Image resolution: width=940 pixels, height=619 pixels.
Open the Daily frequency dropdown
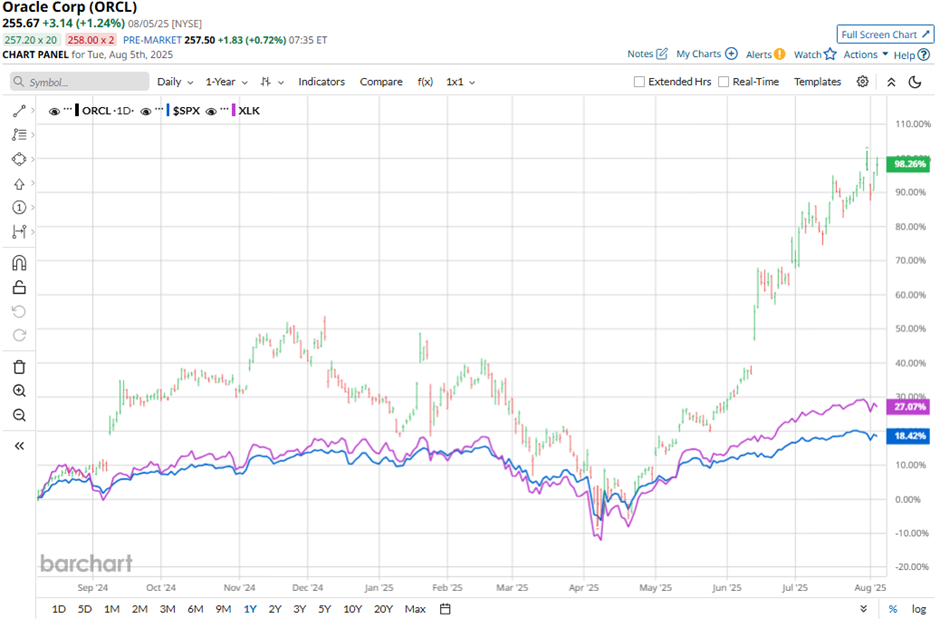[175, 82]
